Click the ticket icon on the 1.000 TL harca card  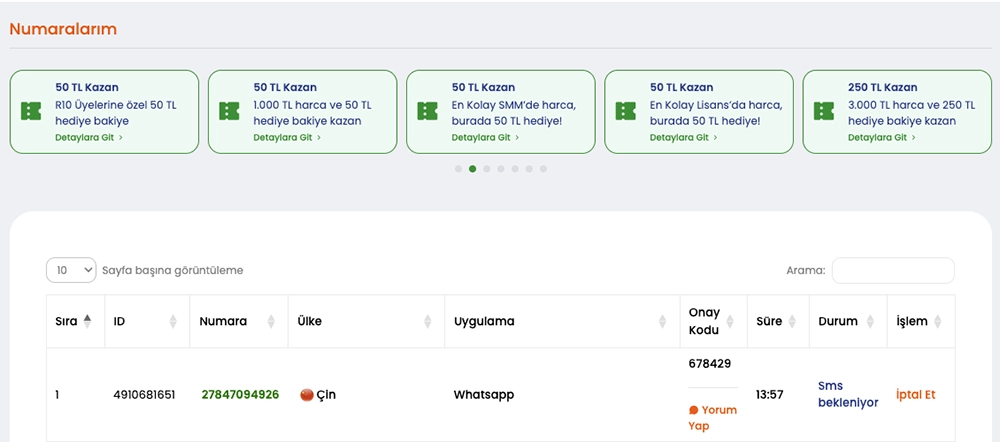click(x=229, y=111)
